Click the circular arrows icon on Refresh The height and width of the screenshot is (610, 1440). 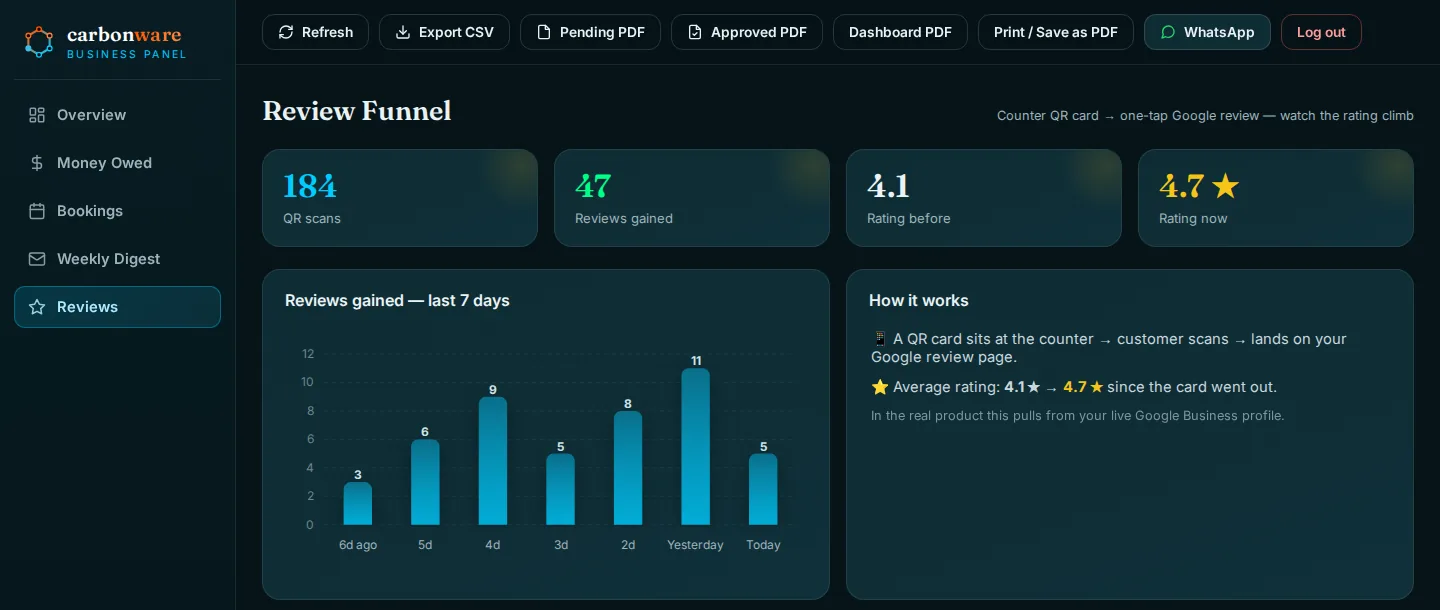coord(286,32)
